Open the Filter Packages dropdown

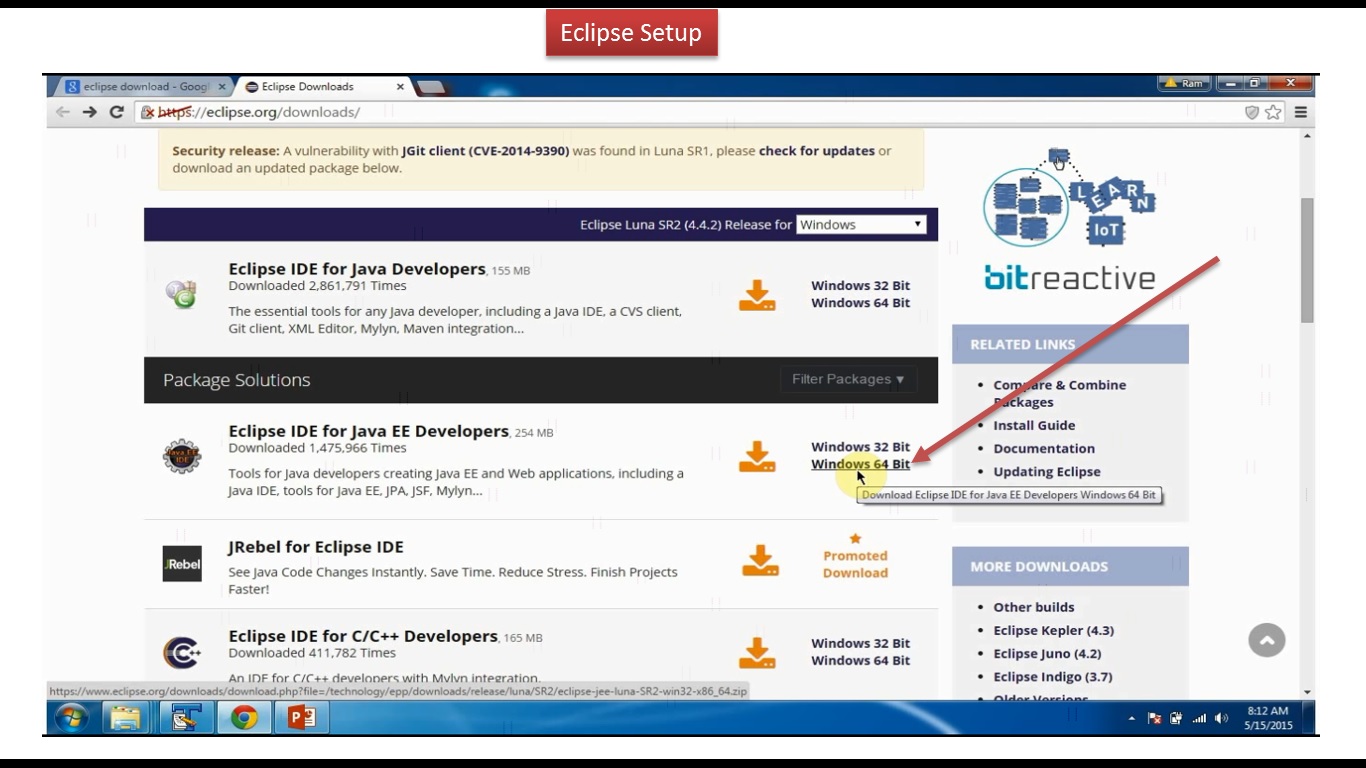[x=848, y=379]
